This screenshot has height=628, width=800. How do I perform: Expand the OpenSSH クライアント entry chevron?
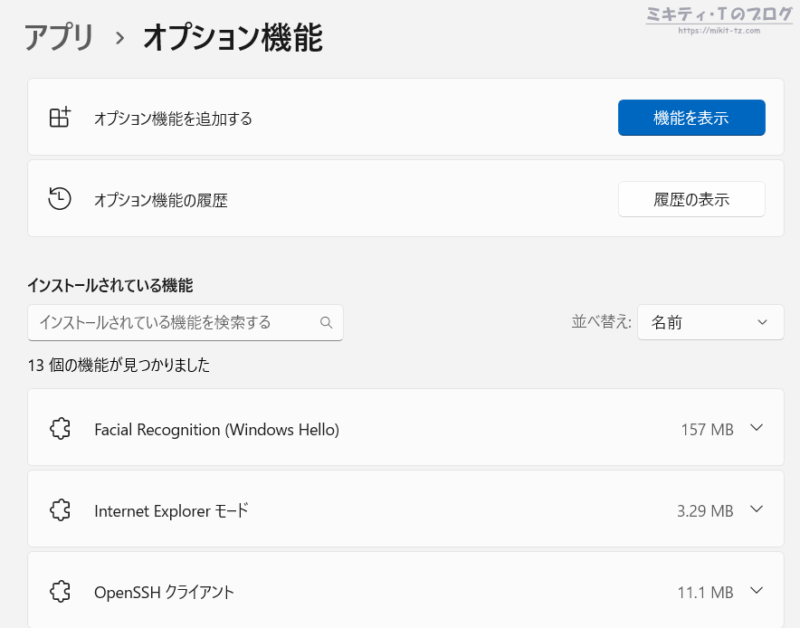pos(757,591)
